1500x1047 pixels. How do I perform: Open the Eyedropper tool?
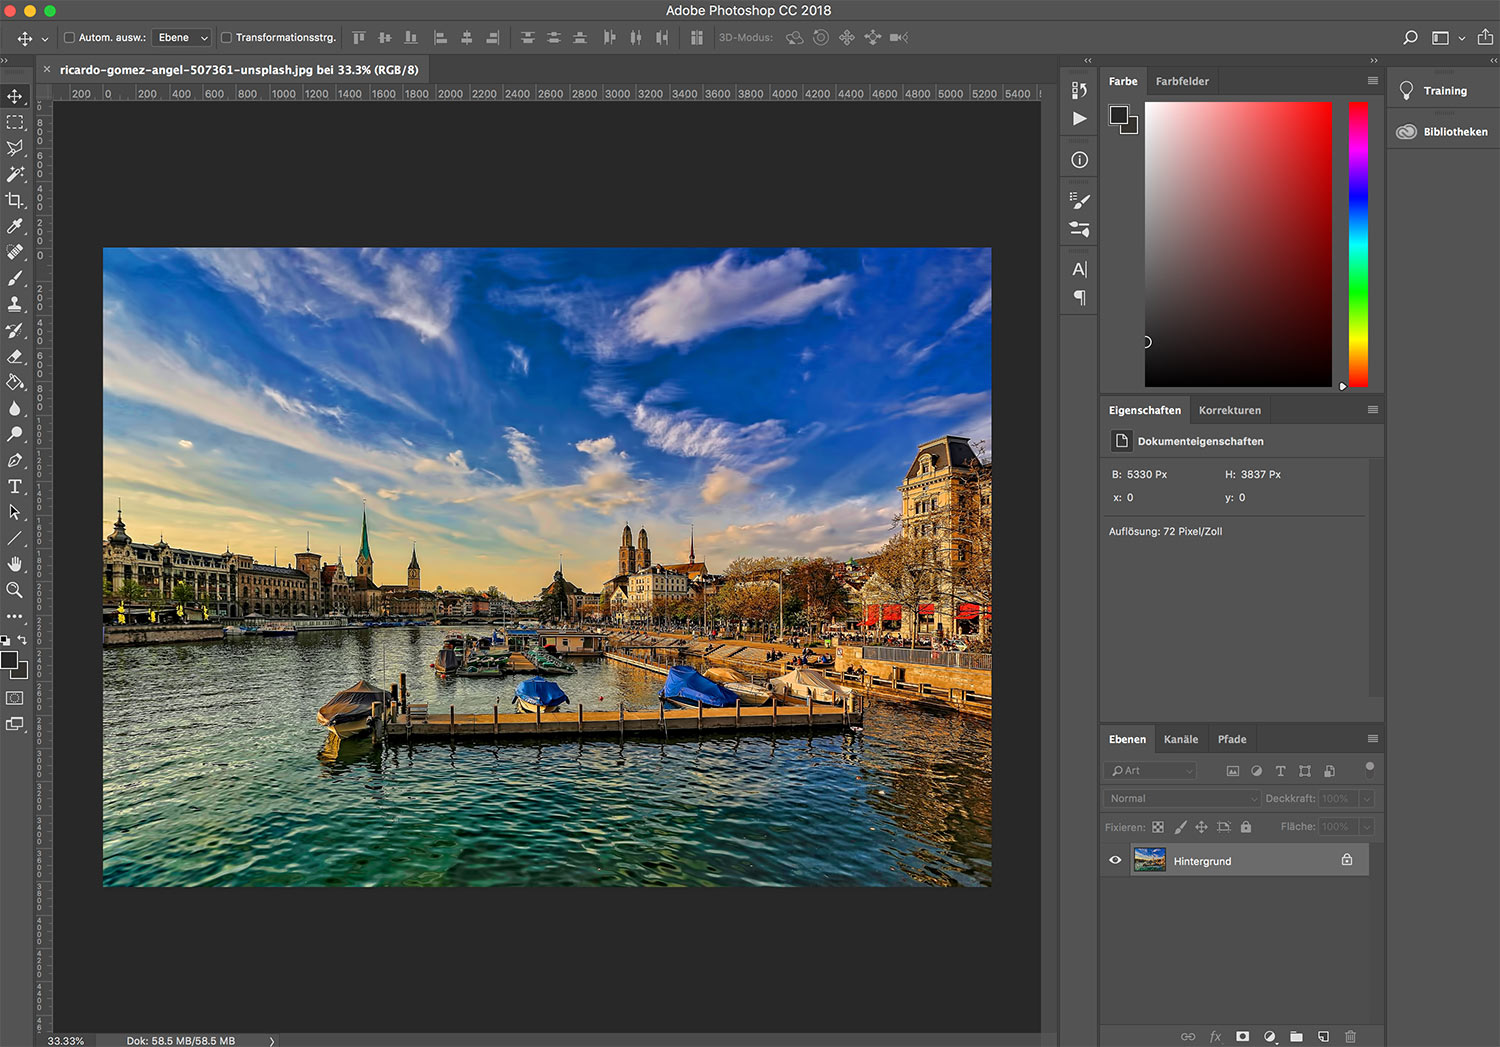(15, 226)
